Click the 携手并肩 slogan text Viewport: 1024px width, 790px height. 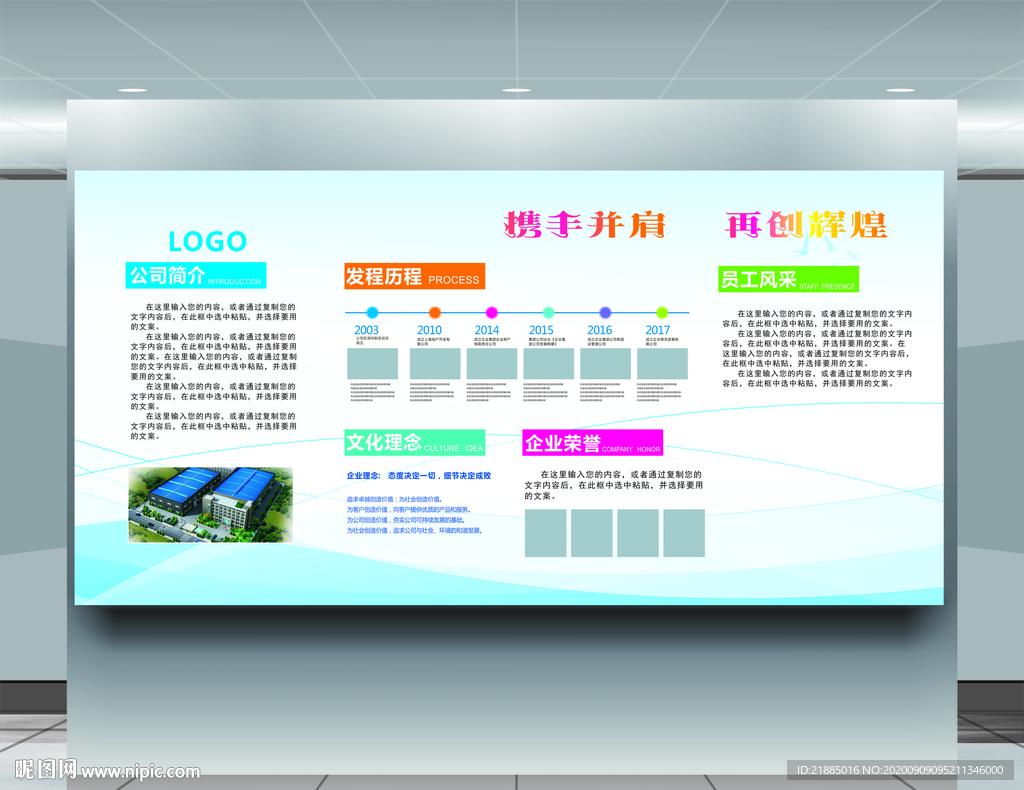[584, 225]
